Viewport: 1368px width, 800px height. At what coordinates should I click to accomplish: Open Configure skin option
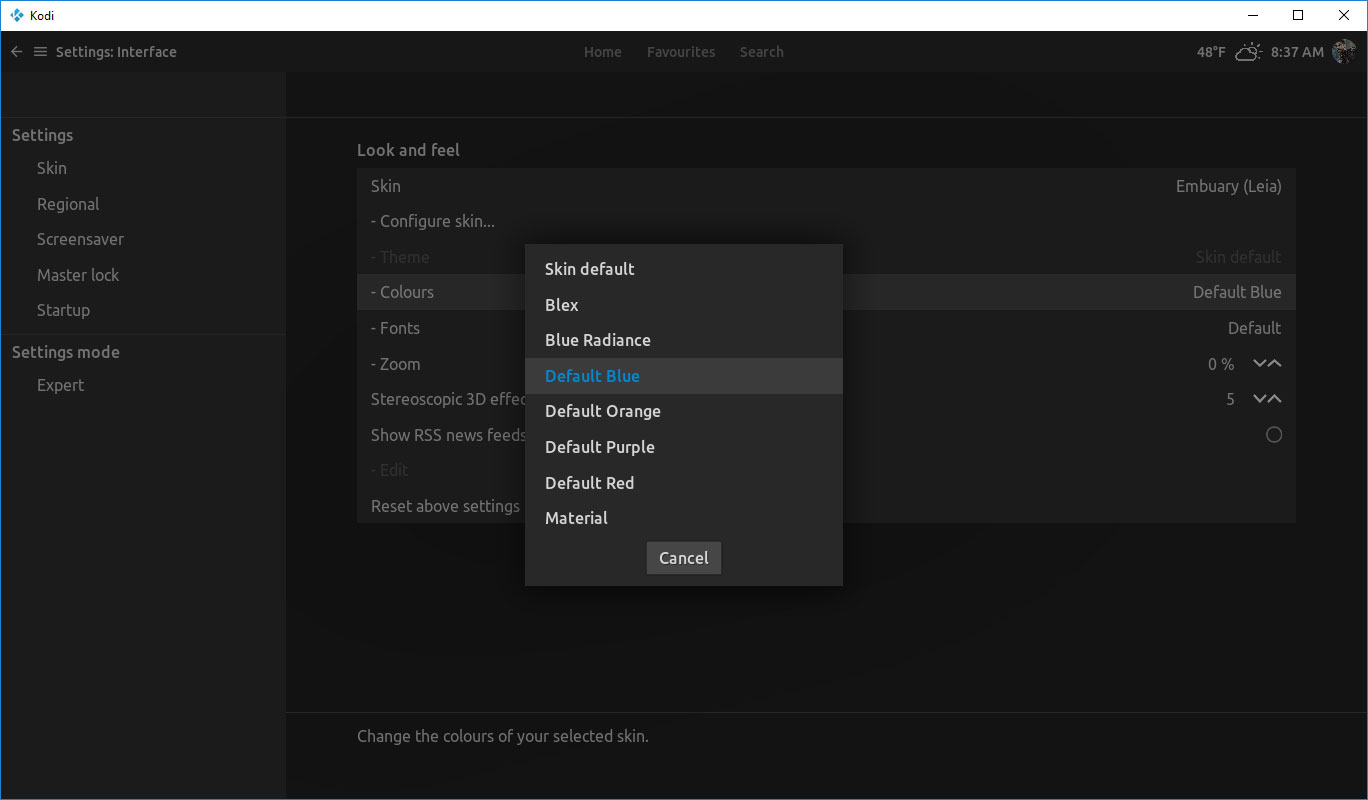pyautogui.click(x=826, y=221)
